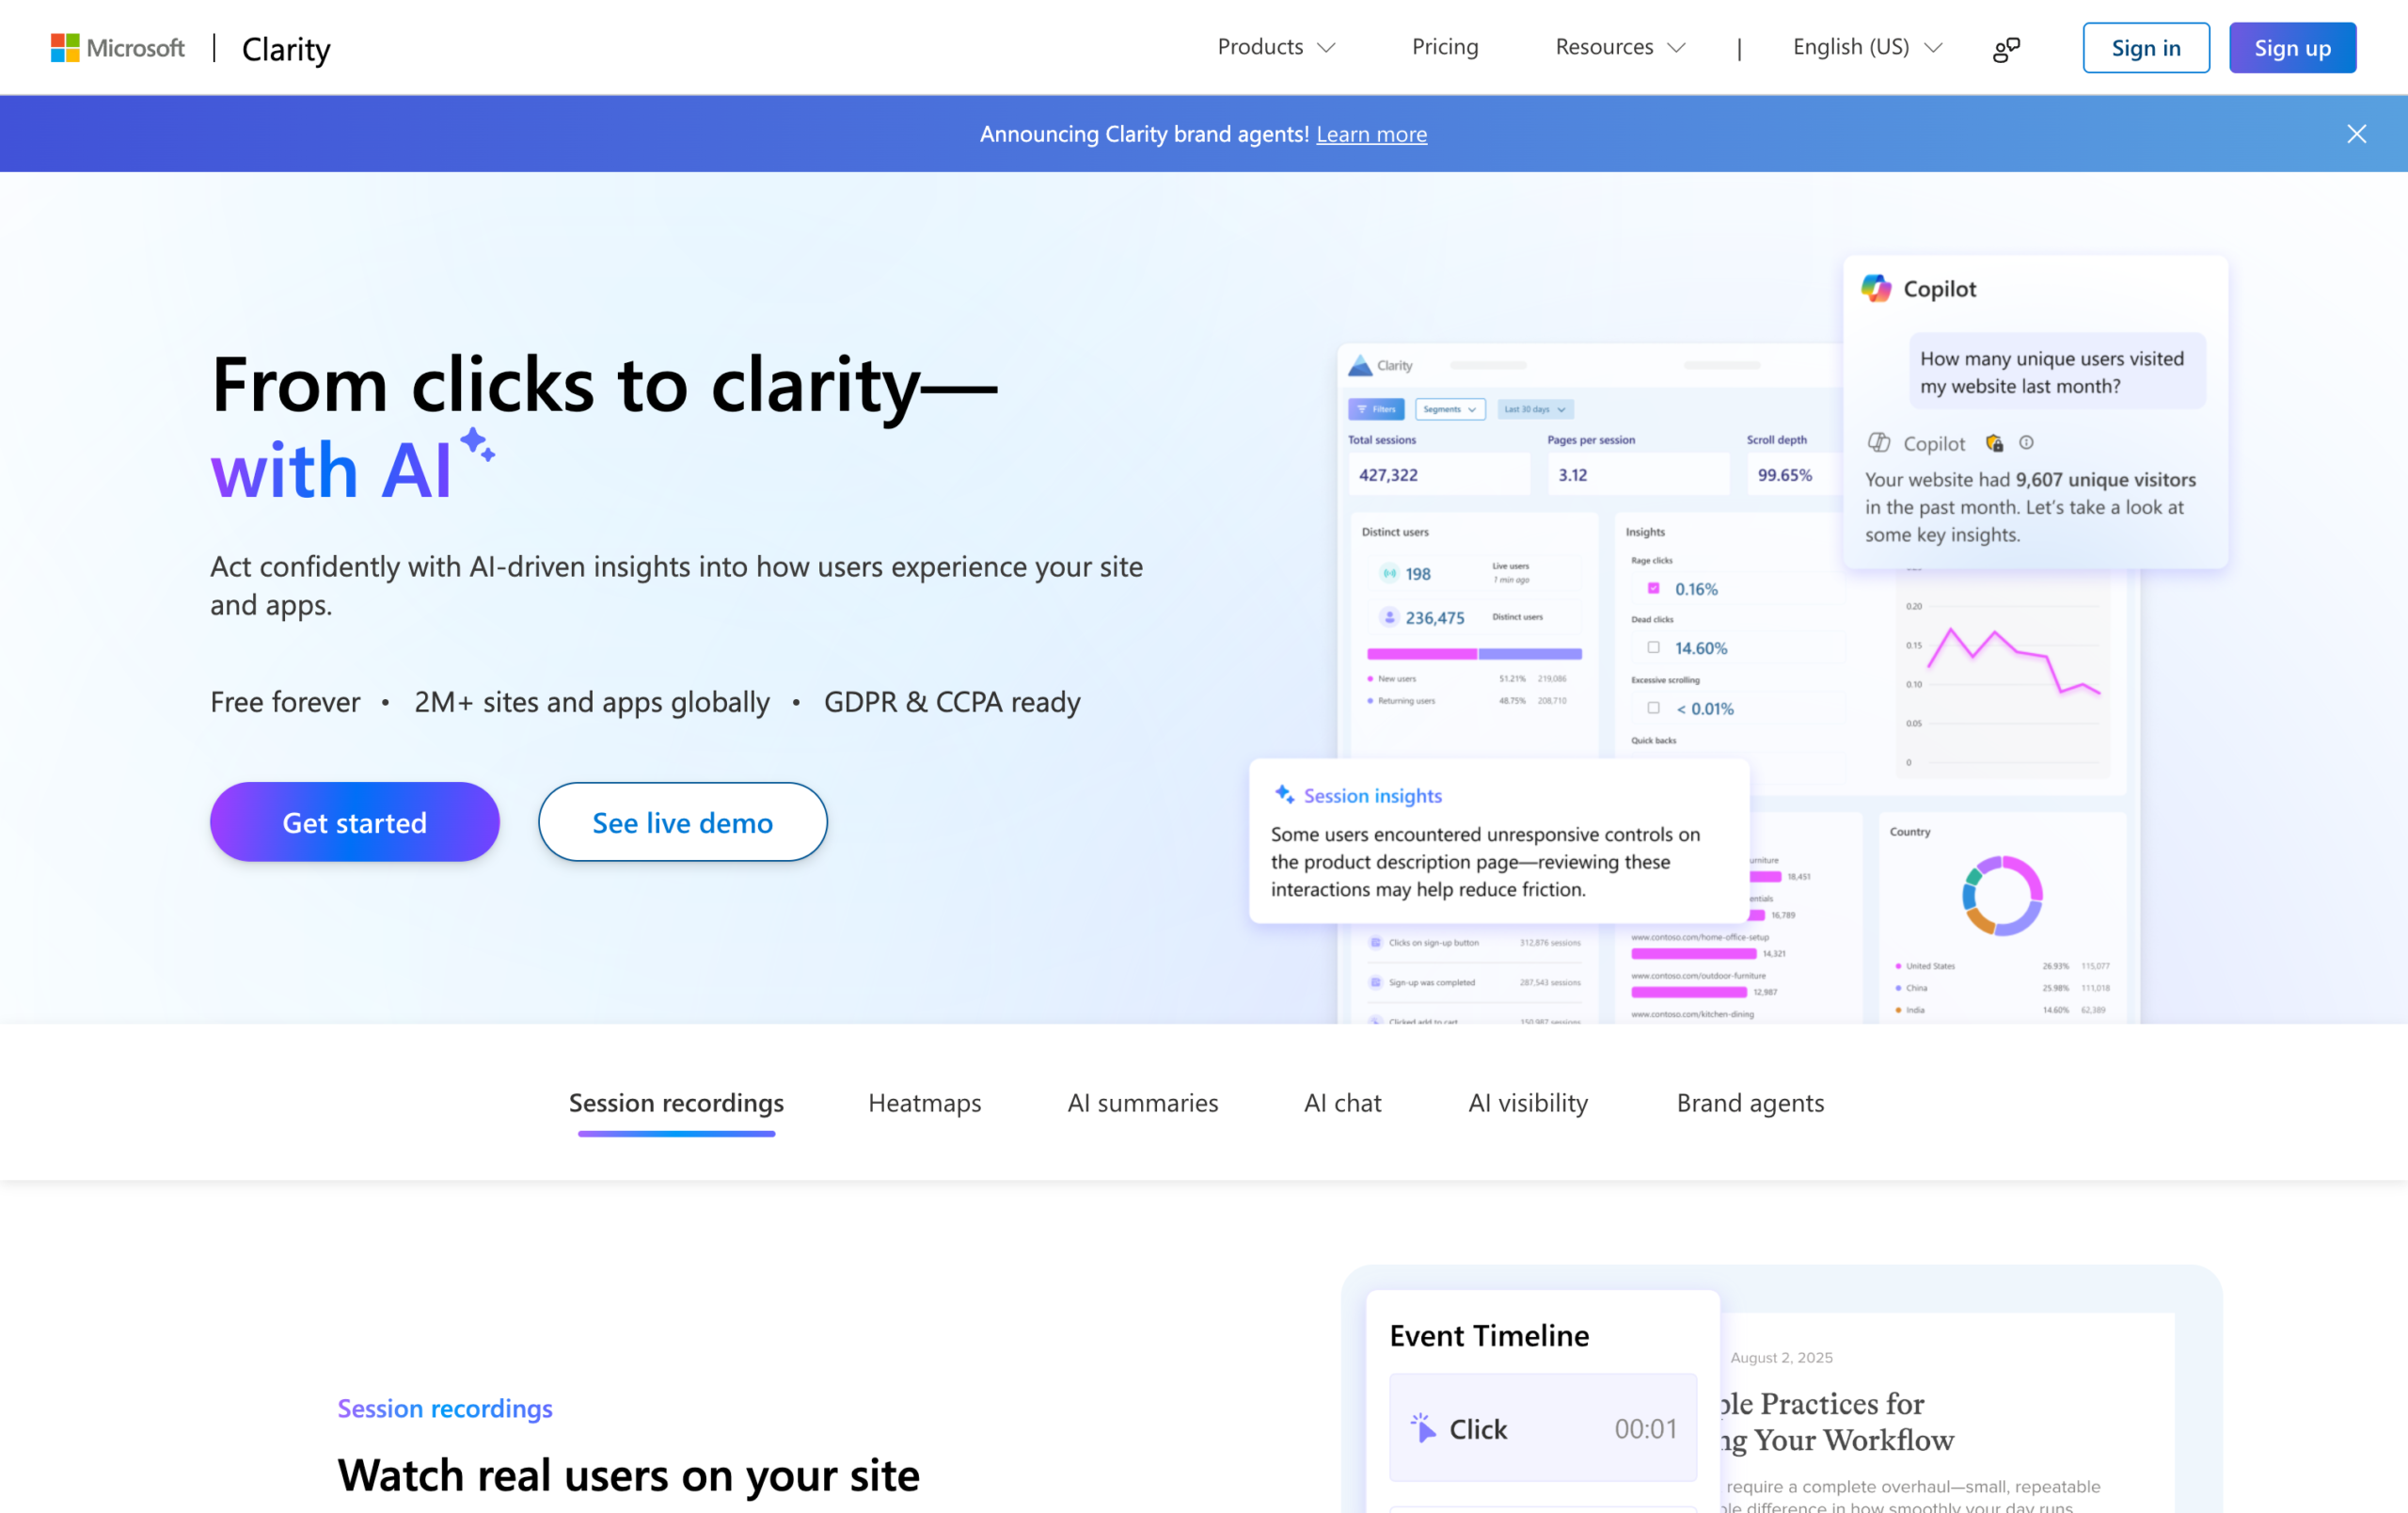Select the Brand agents tab

pyautogui.click(x=1750, y=1103)
